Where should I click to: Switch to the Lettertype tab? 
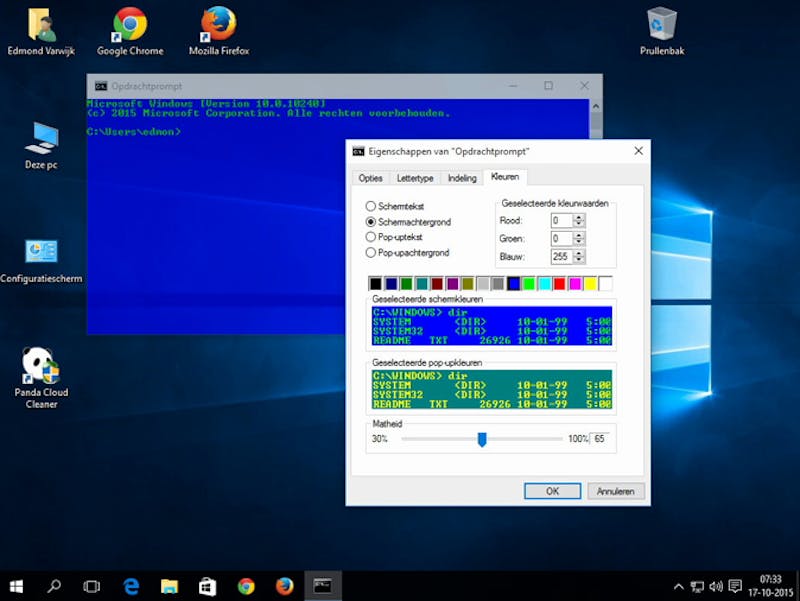point(416,178)
